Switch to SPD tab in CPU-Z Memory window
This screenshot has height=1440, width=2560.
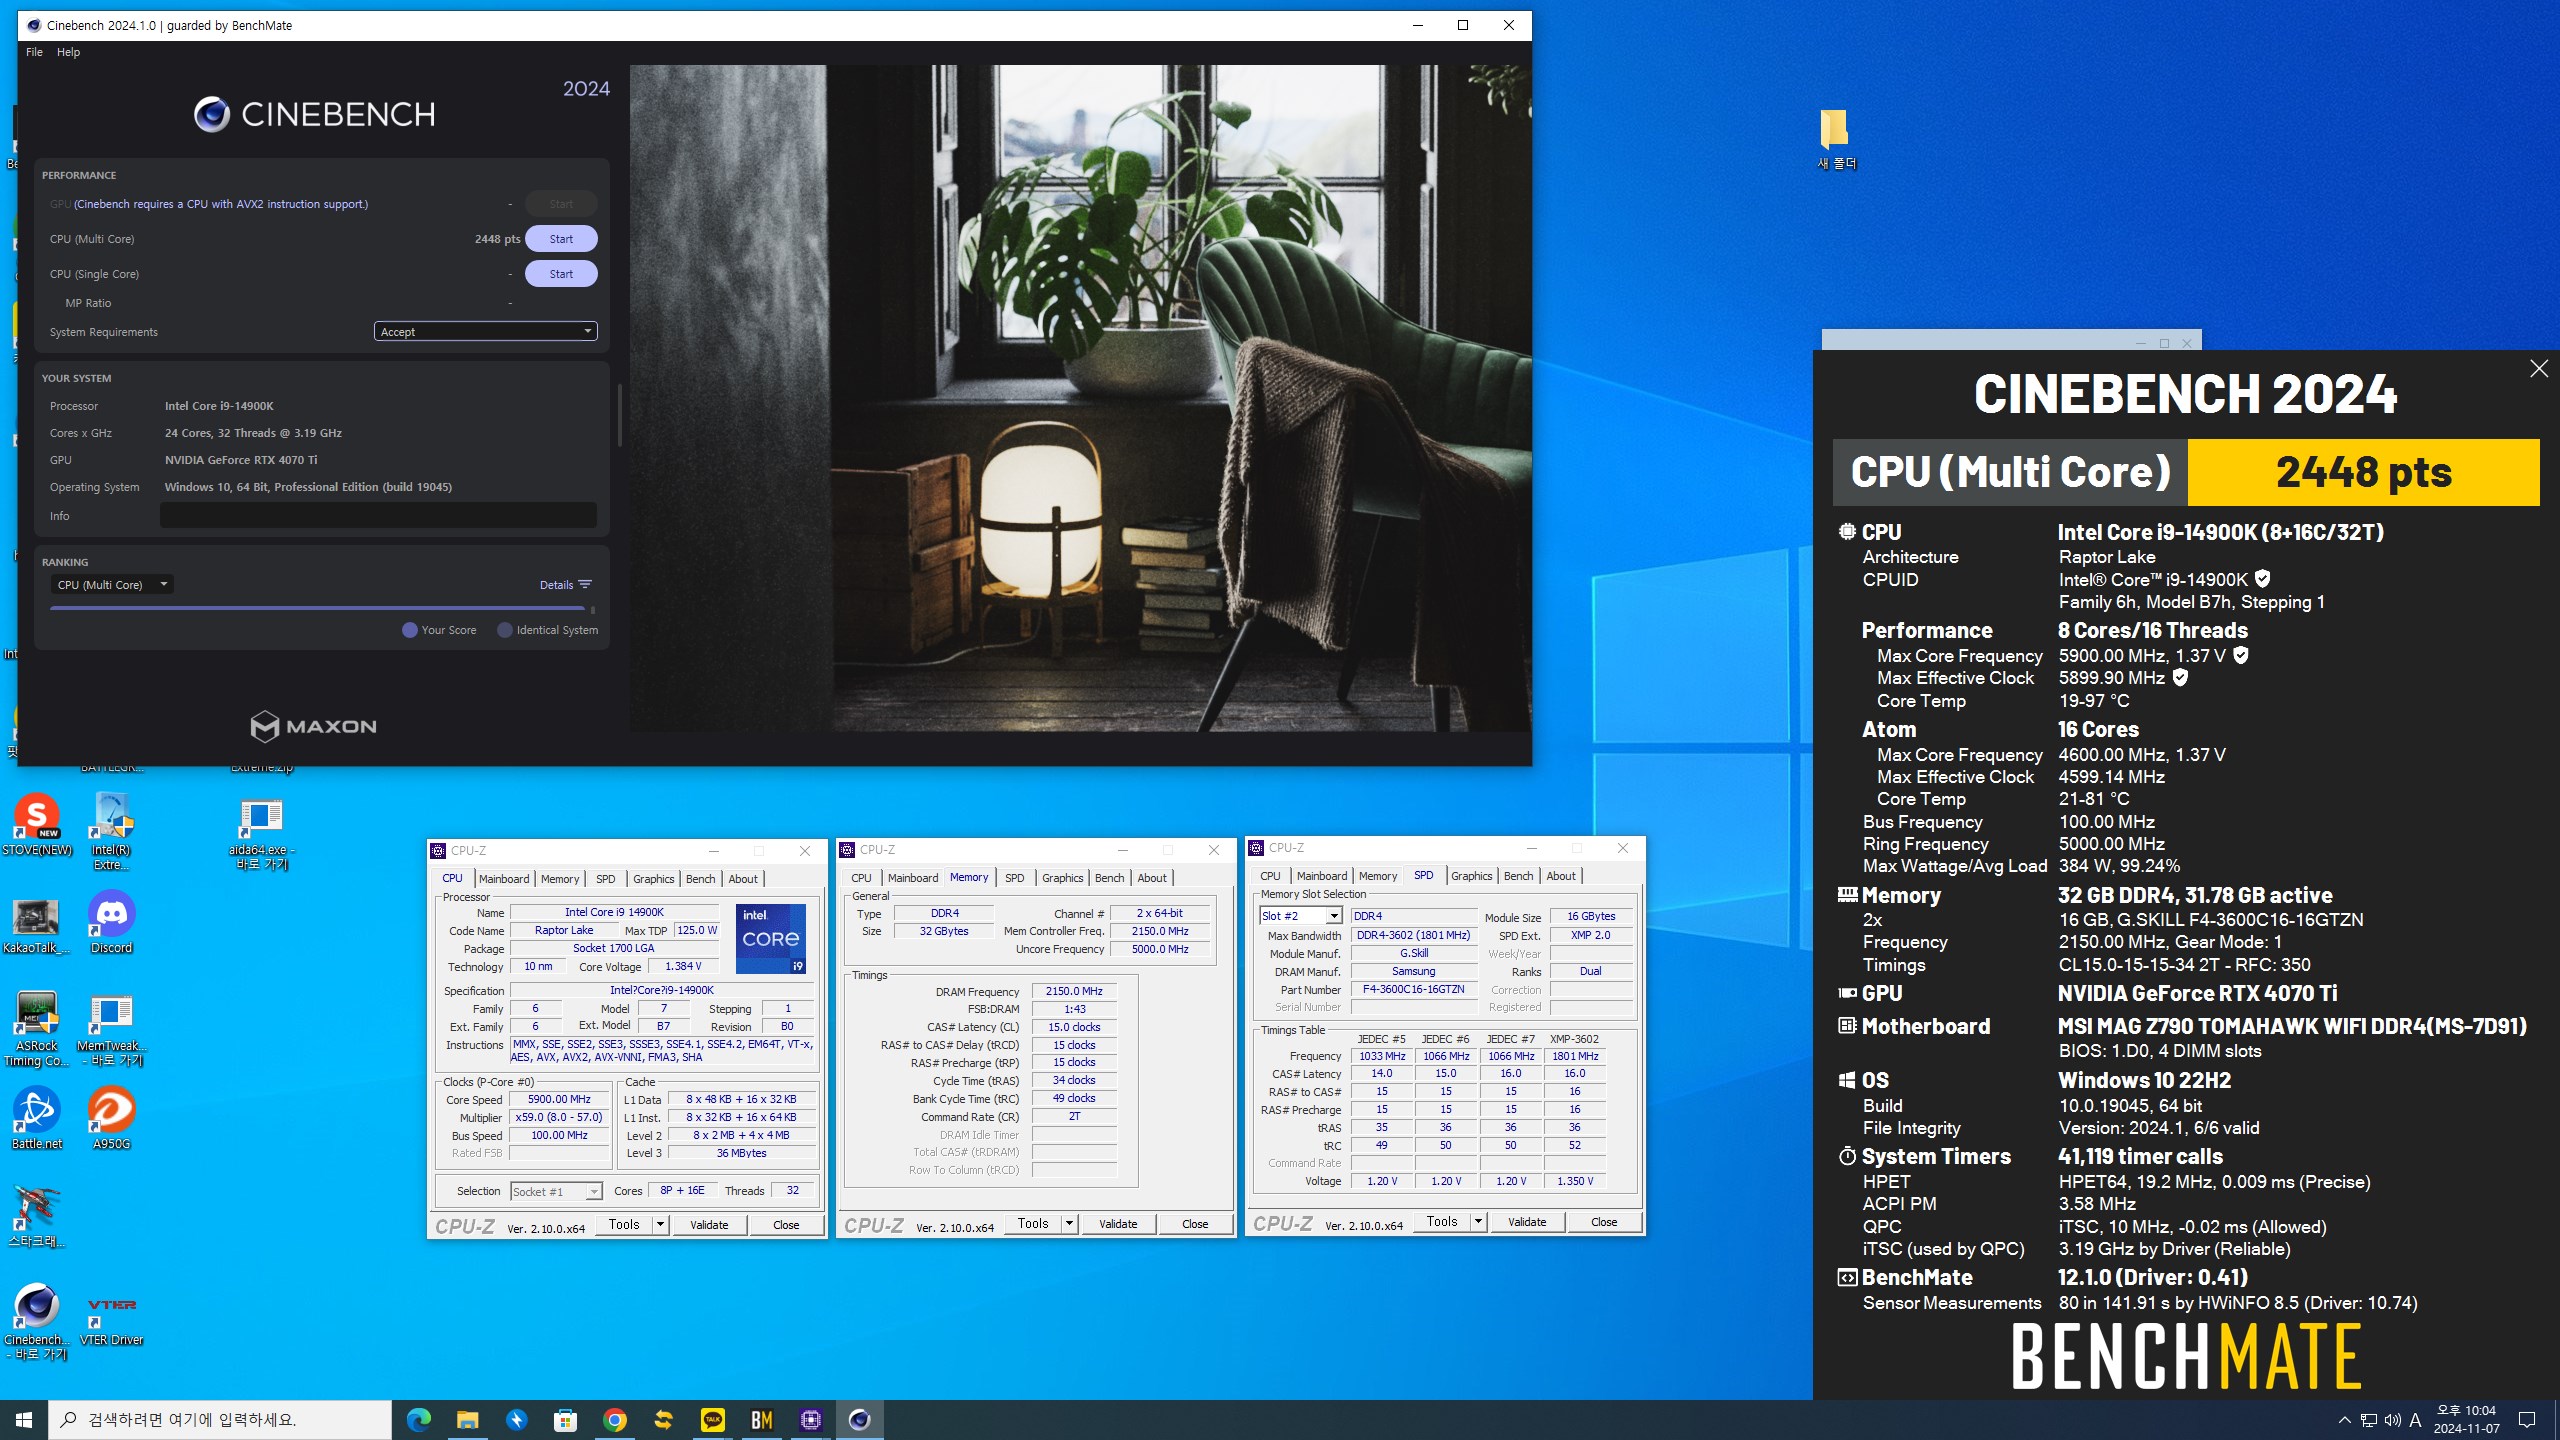1014,878
